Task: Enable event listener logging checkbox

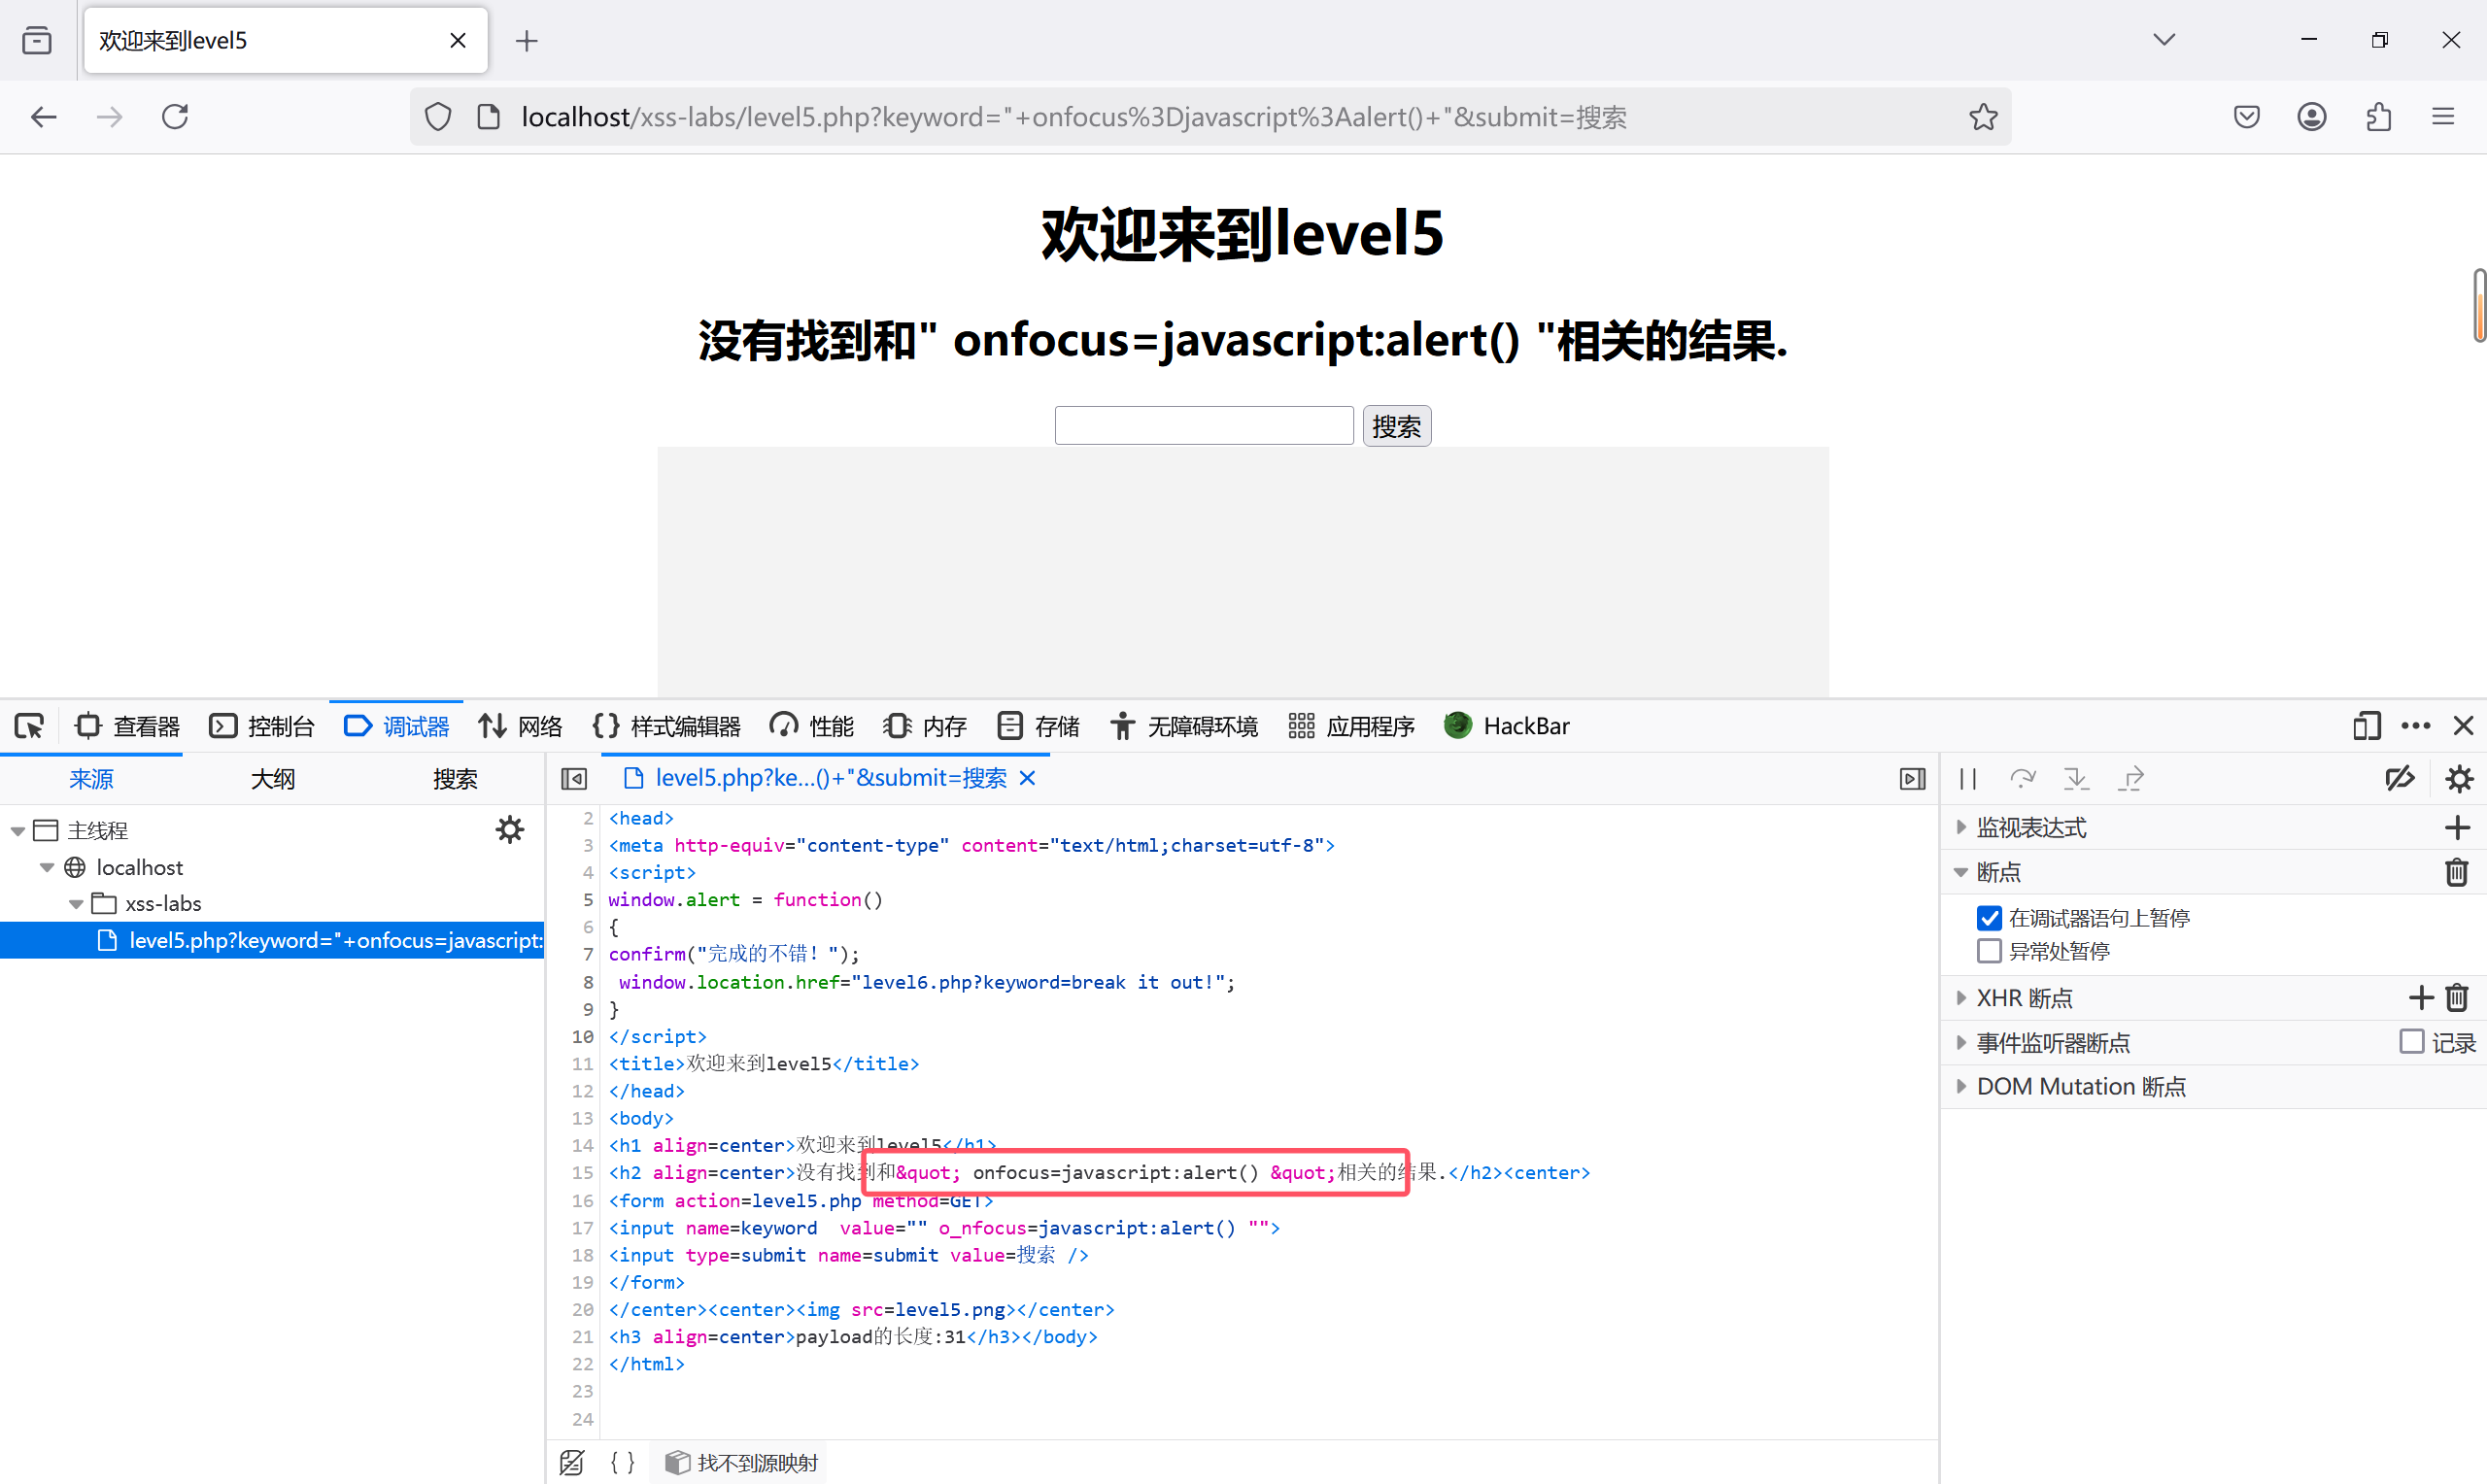Action: (x=2411, y=1042)
